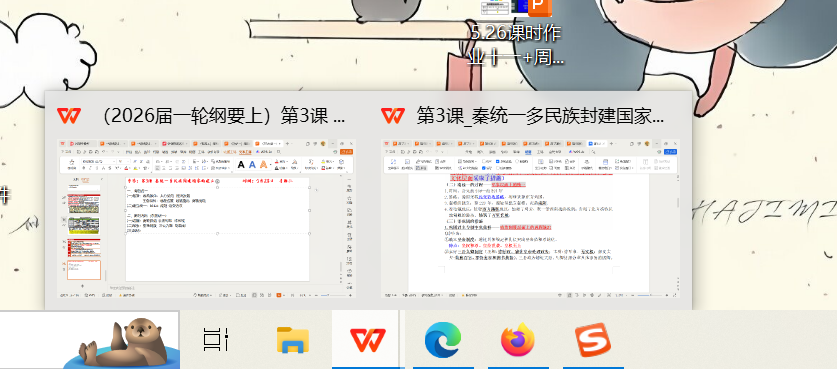
Task: Click the otter image in taskbar search
Action: 122,343
